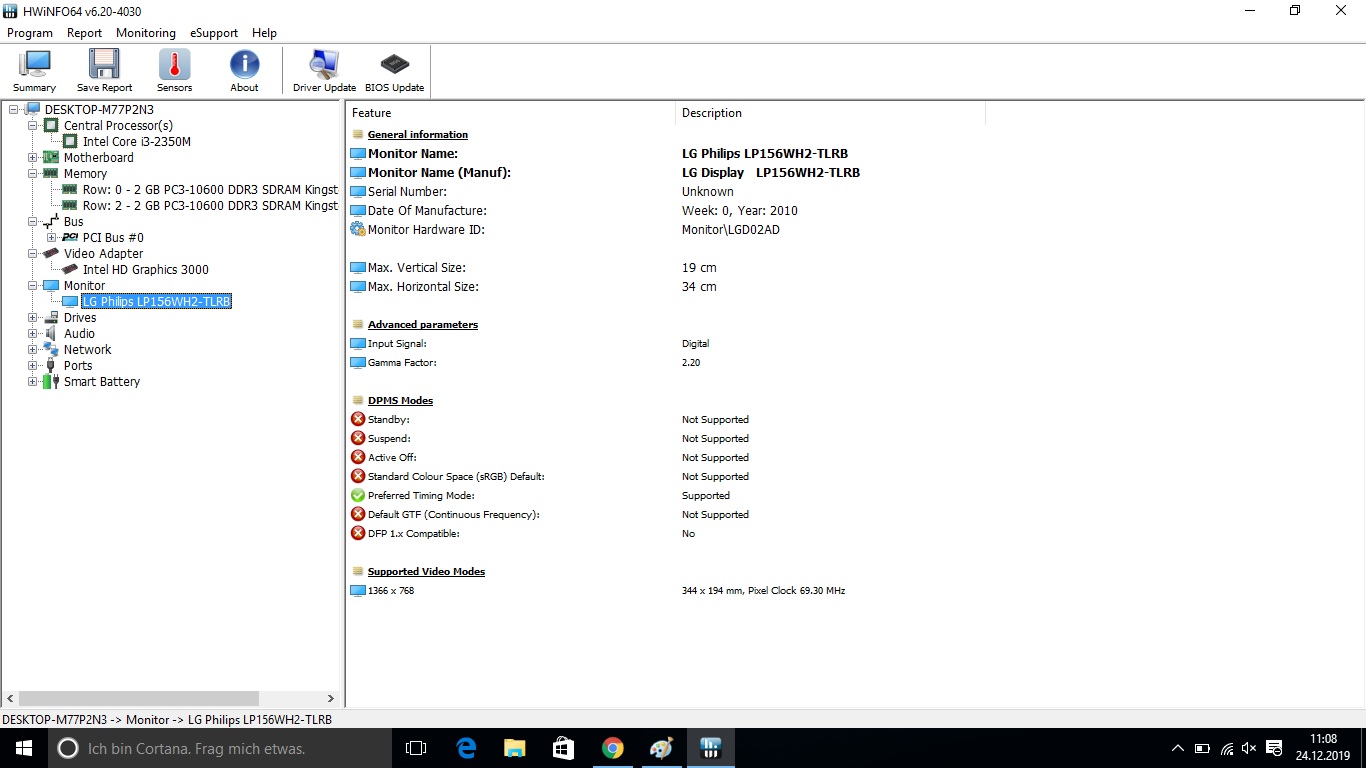The image size is (1366, 768).
Task: Open Task View on the taskbar
Action: point(416,748)
